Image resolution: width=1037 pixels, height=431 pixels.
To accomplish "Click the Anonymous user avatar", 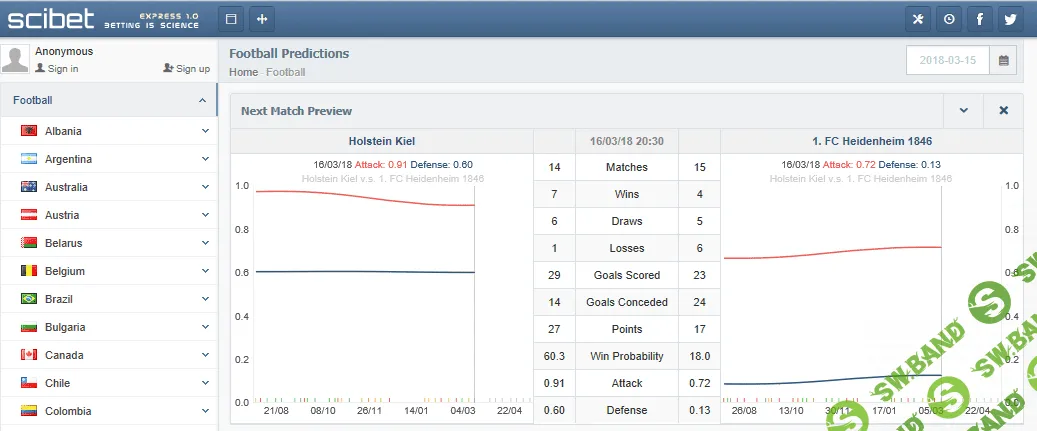I will (x=15, y=60).
